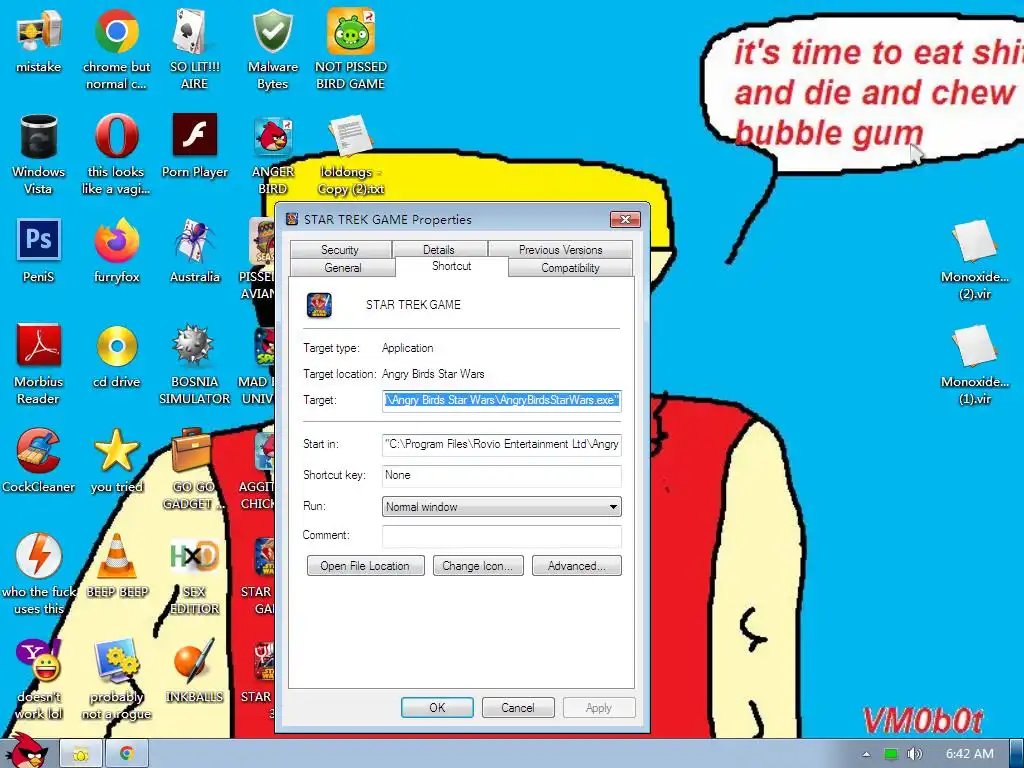Confirm the properties with OK
1024x768 pixels.
(x=437, y=707)
